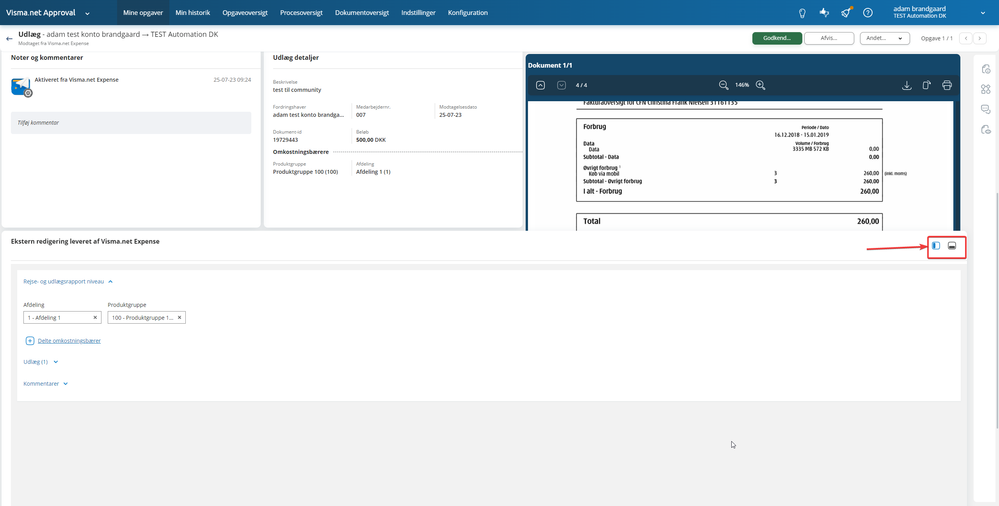This screenshot has width=999, height=506.
Task: Collapse Rejse- og udlægsrapport niveau section
Action: click(68, 281)
